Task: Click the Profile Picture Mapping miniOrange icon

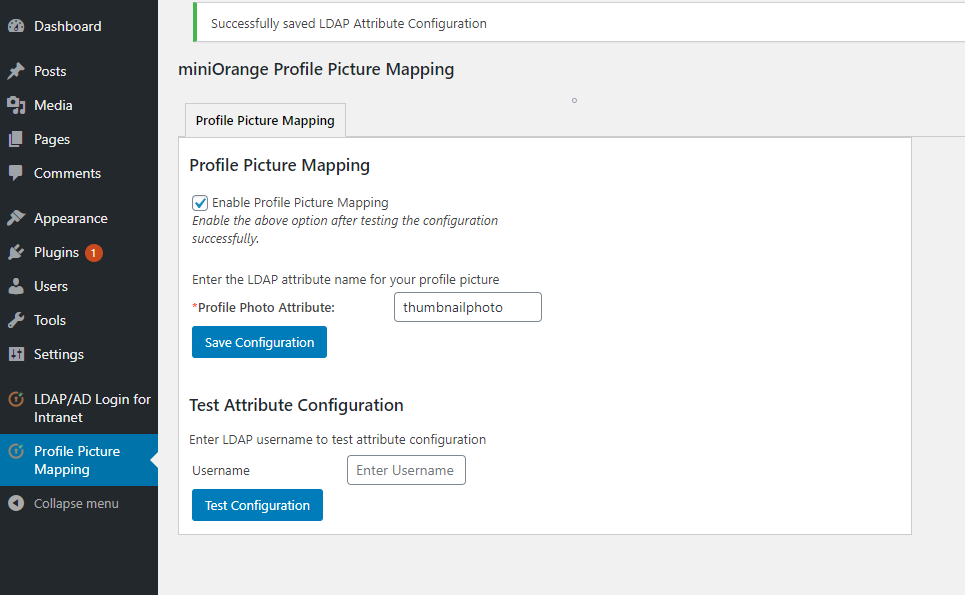Action: point(17,451)
